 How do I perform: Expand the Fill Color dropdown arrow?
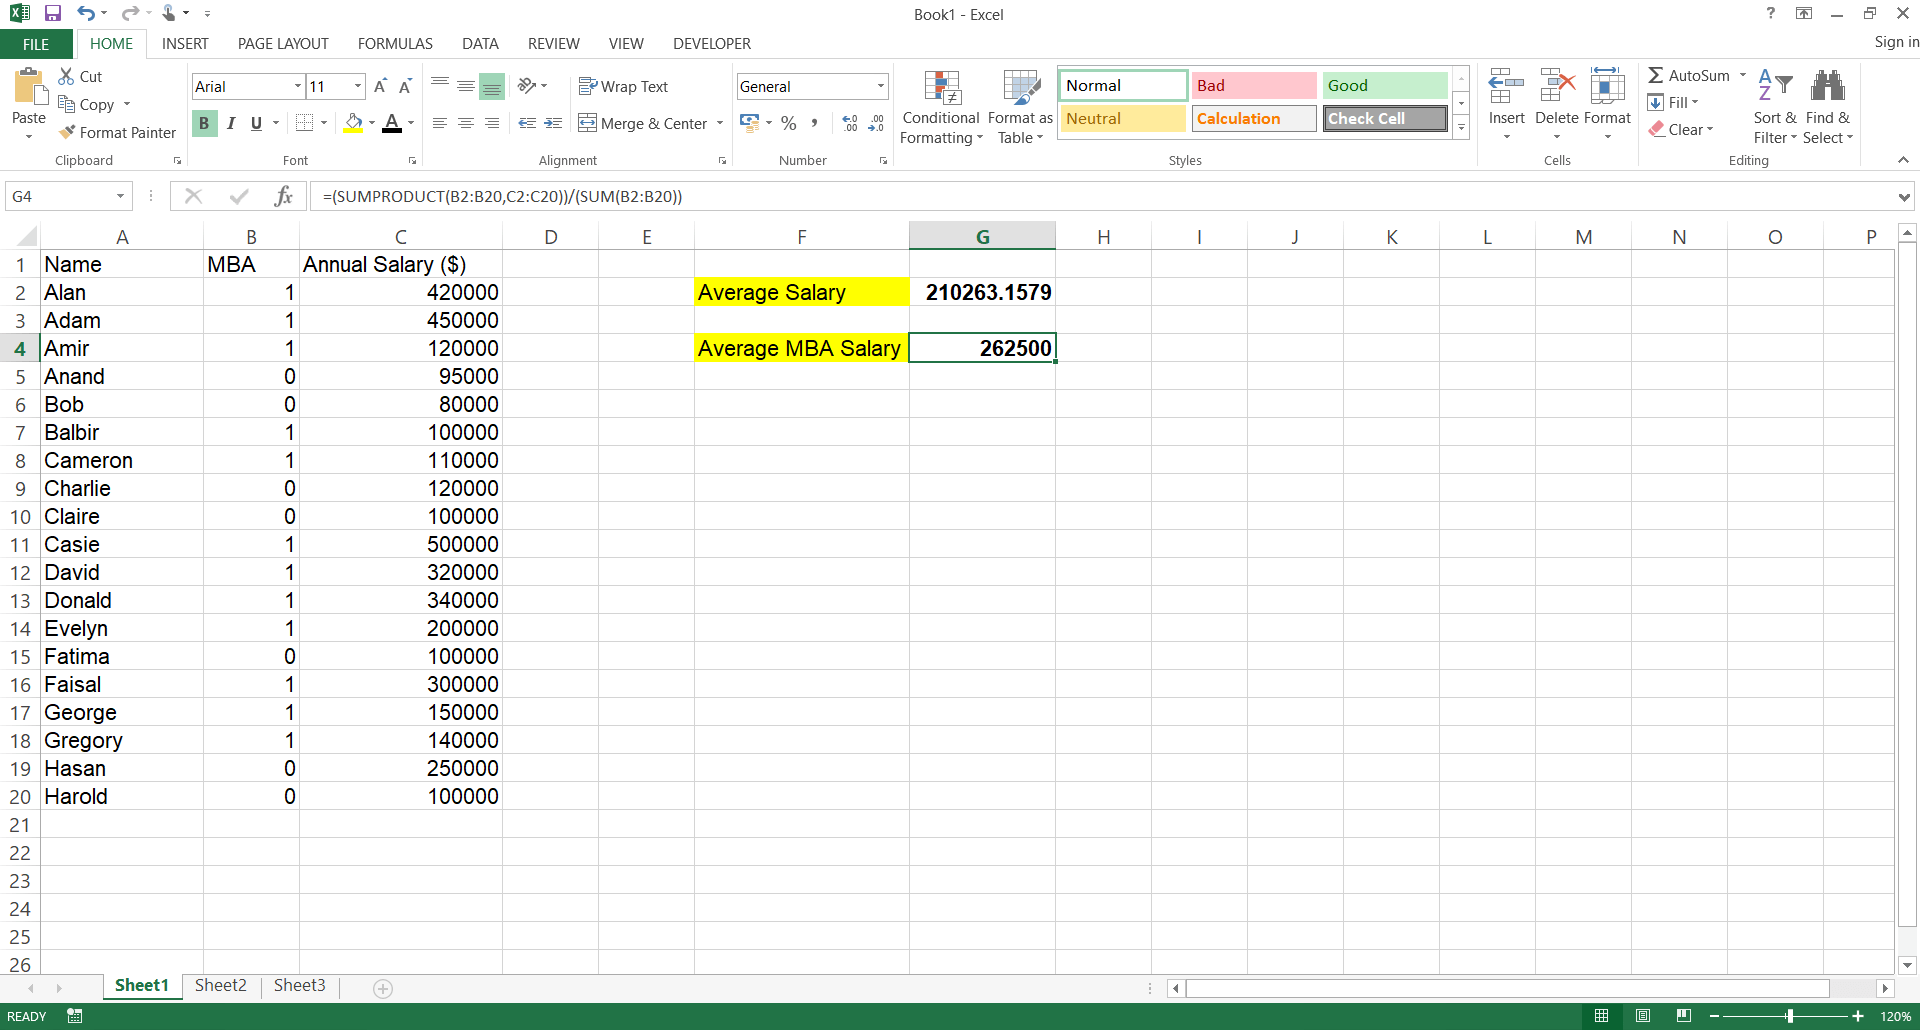click(371, 123)
